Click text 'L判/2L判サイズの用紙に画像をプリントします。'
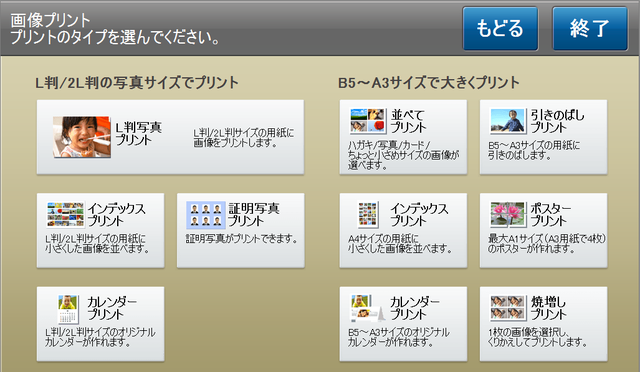This screenshot has height=372, width=640. 243,138
